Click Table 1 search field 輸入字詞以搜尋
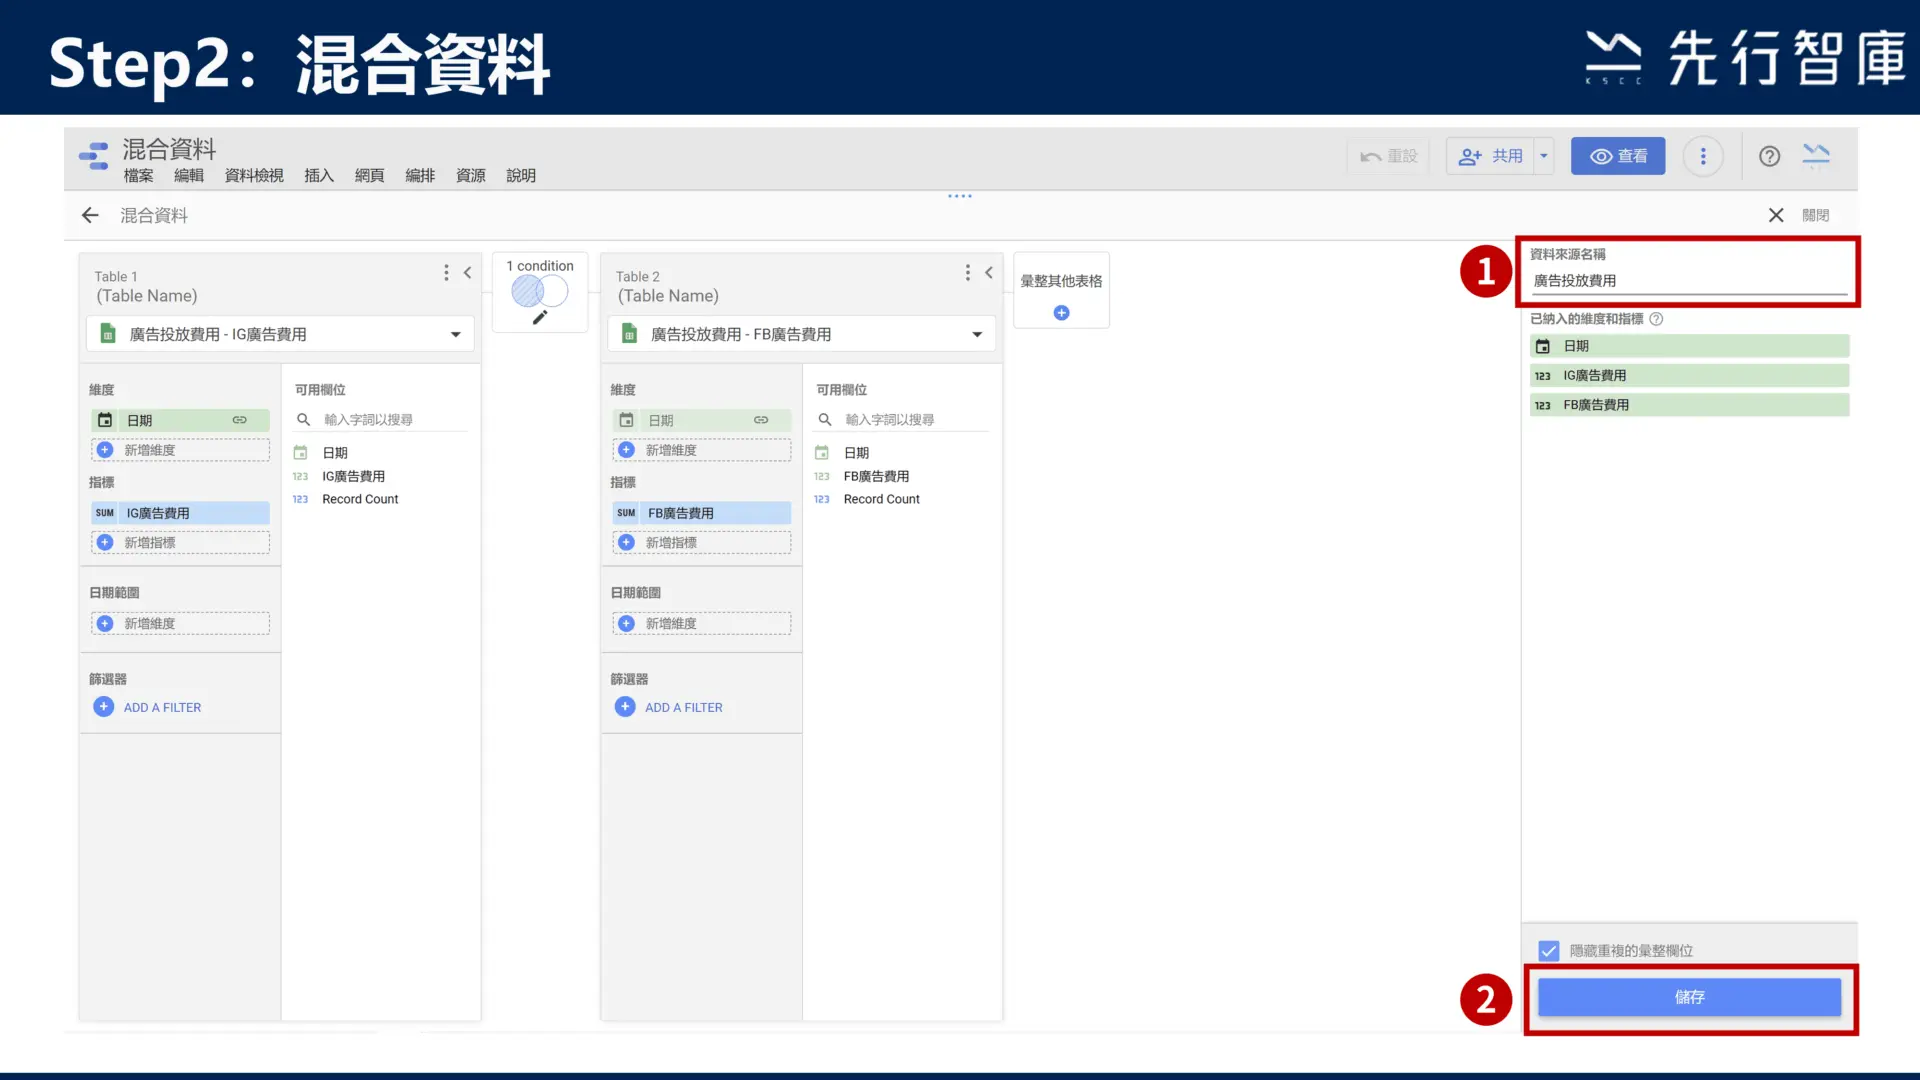The width and height of the screenshot is (1920, 1080). click(382, 420)
